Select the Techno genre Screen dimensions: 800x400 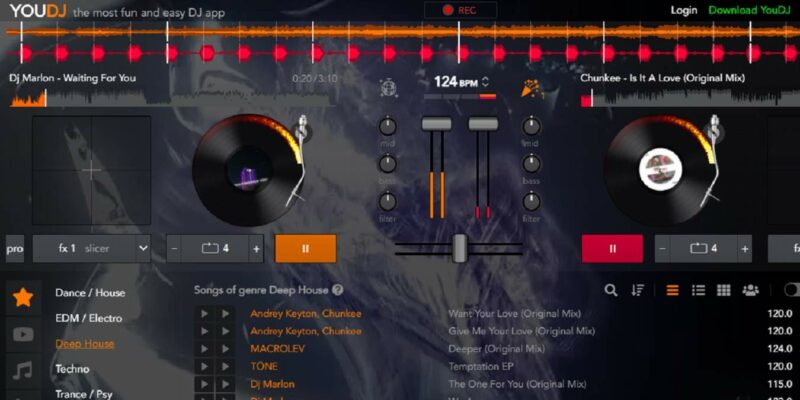pyautogui.click(x=72, y=369)
